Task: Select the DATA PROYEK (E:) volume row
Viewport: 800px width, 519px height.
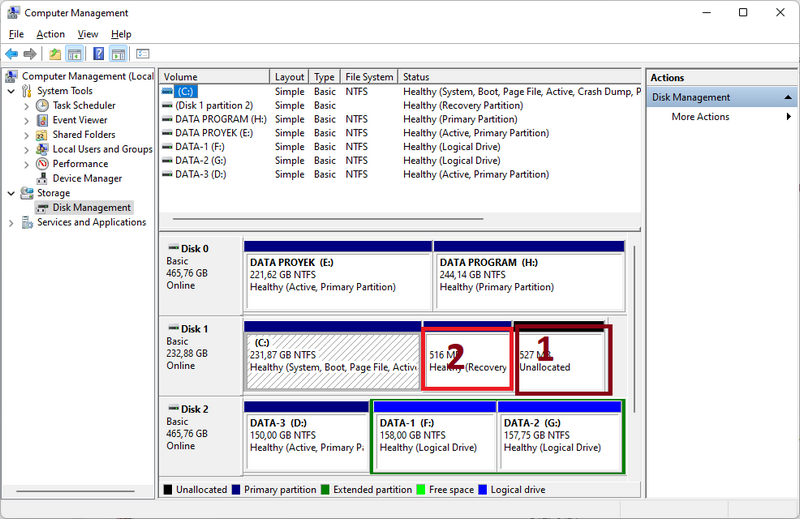Action: click(x=400, y=133)
